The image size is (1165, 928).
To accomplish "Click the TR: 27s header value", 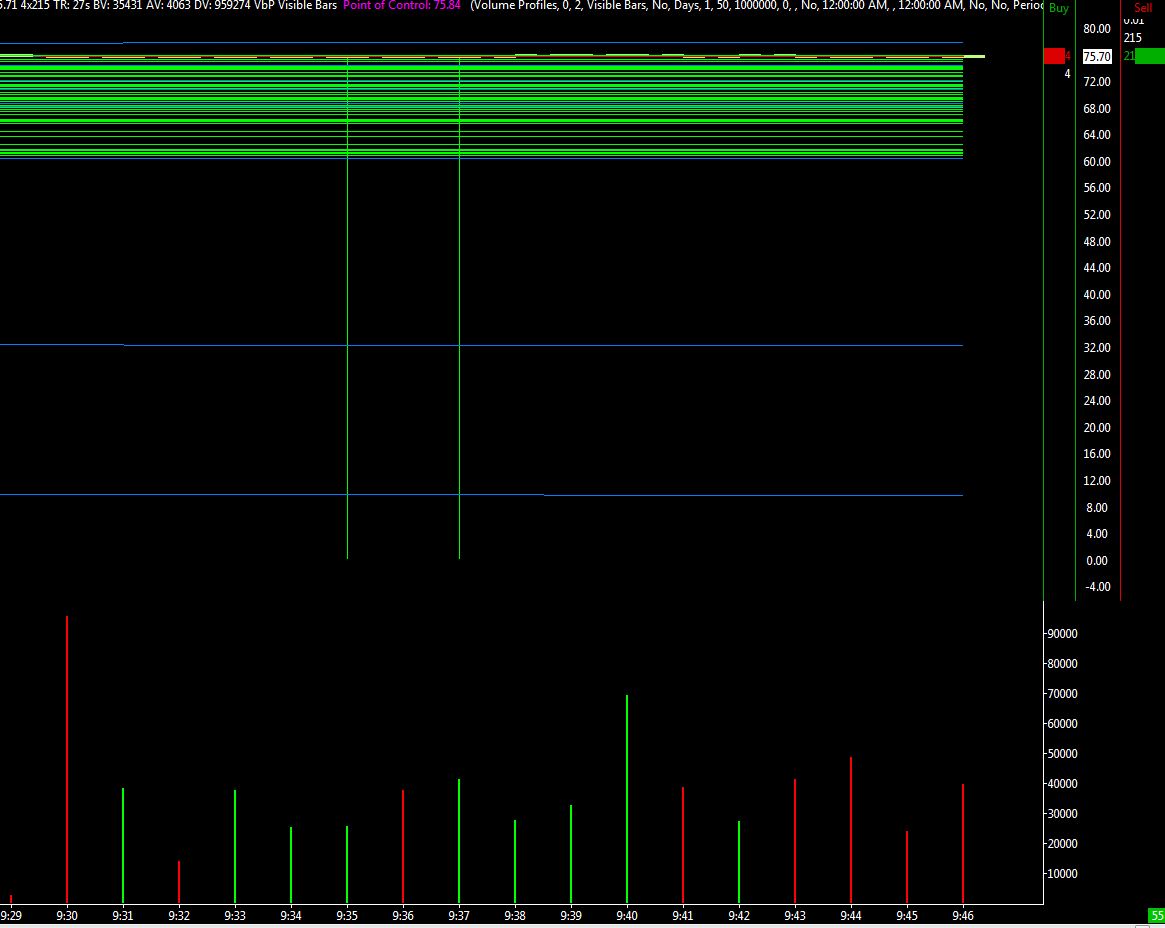I will click(x=71, y=5).
